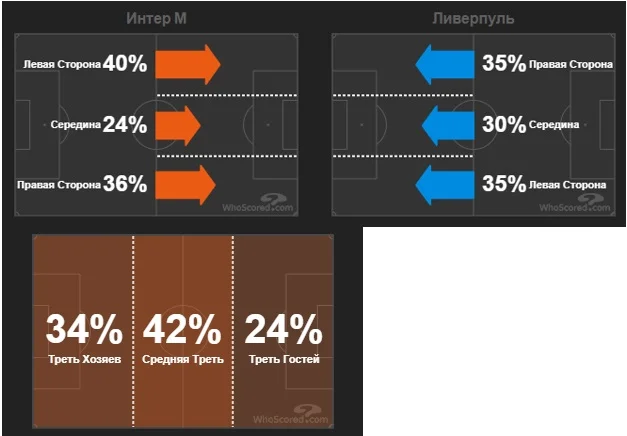The image size is (627, 436).
Task: Click Inter's Левая Сторона label
Action: (x=62, y=65)
